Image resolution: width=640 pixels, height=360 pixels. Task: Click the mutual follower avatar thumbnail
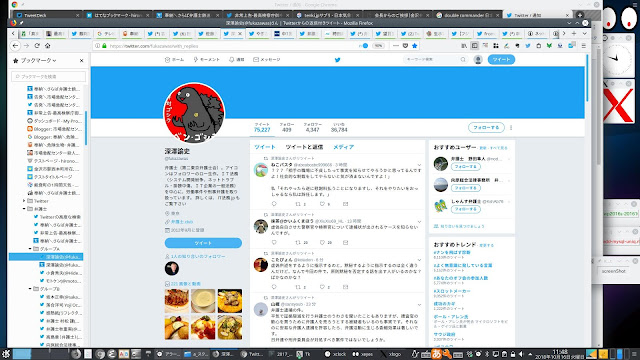pos(172,269)
